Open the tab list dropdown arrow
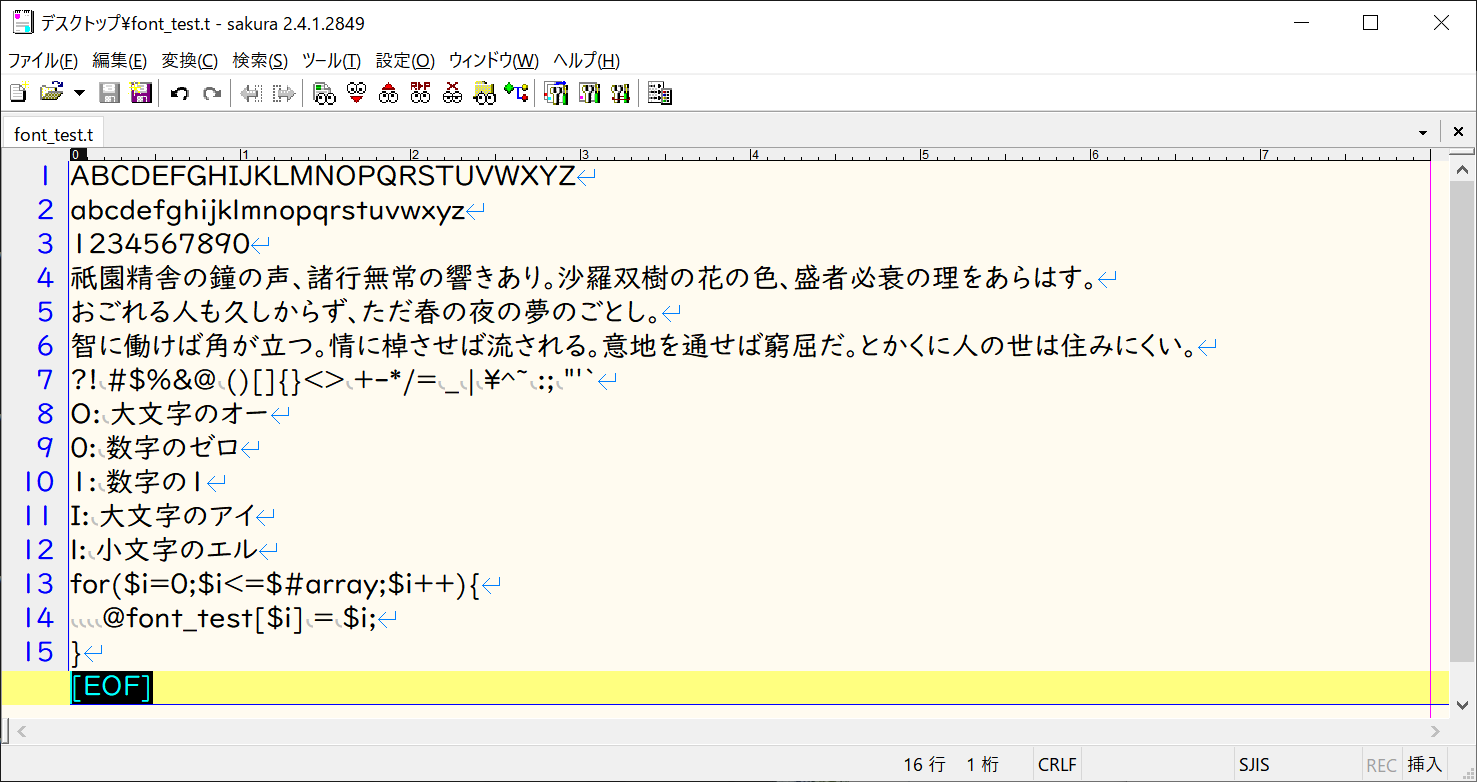The image size is (1477, 782). pos(1422,132)
